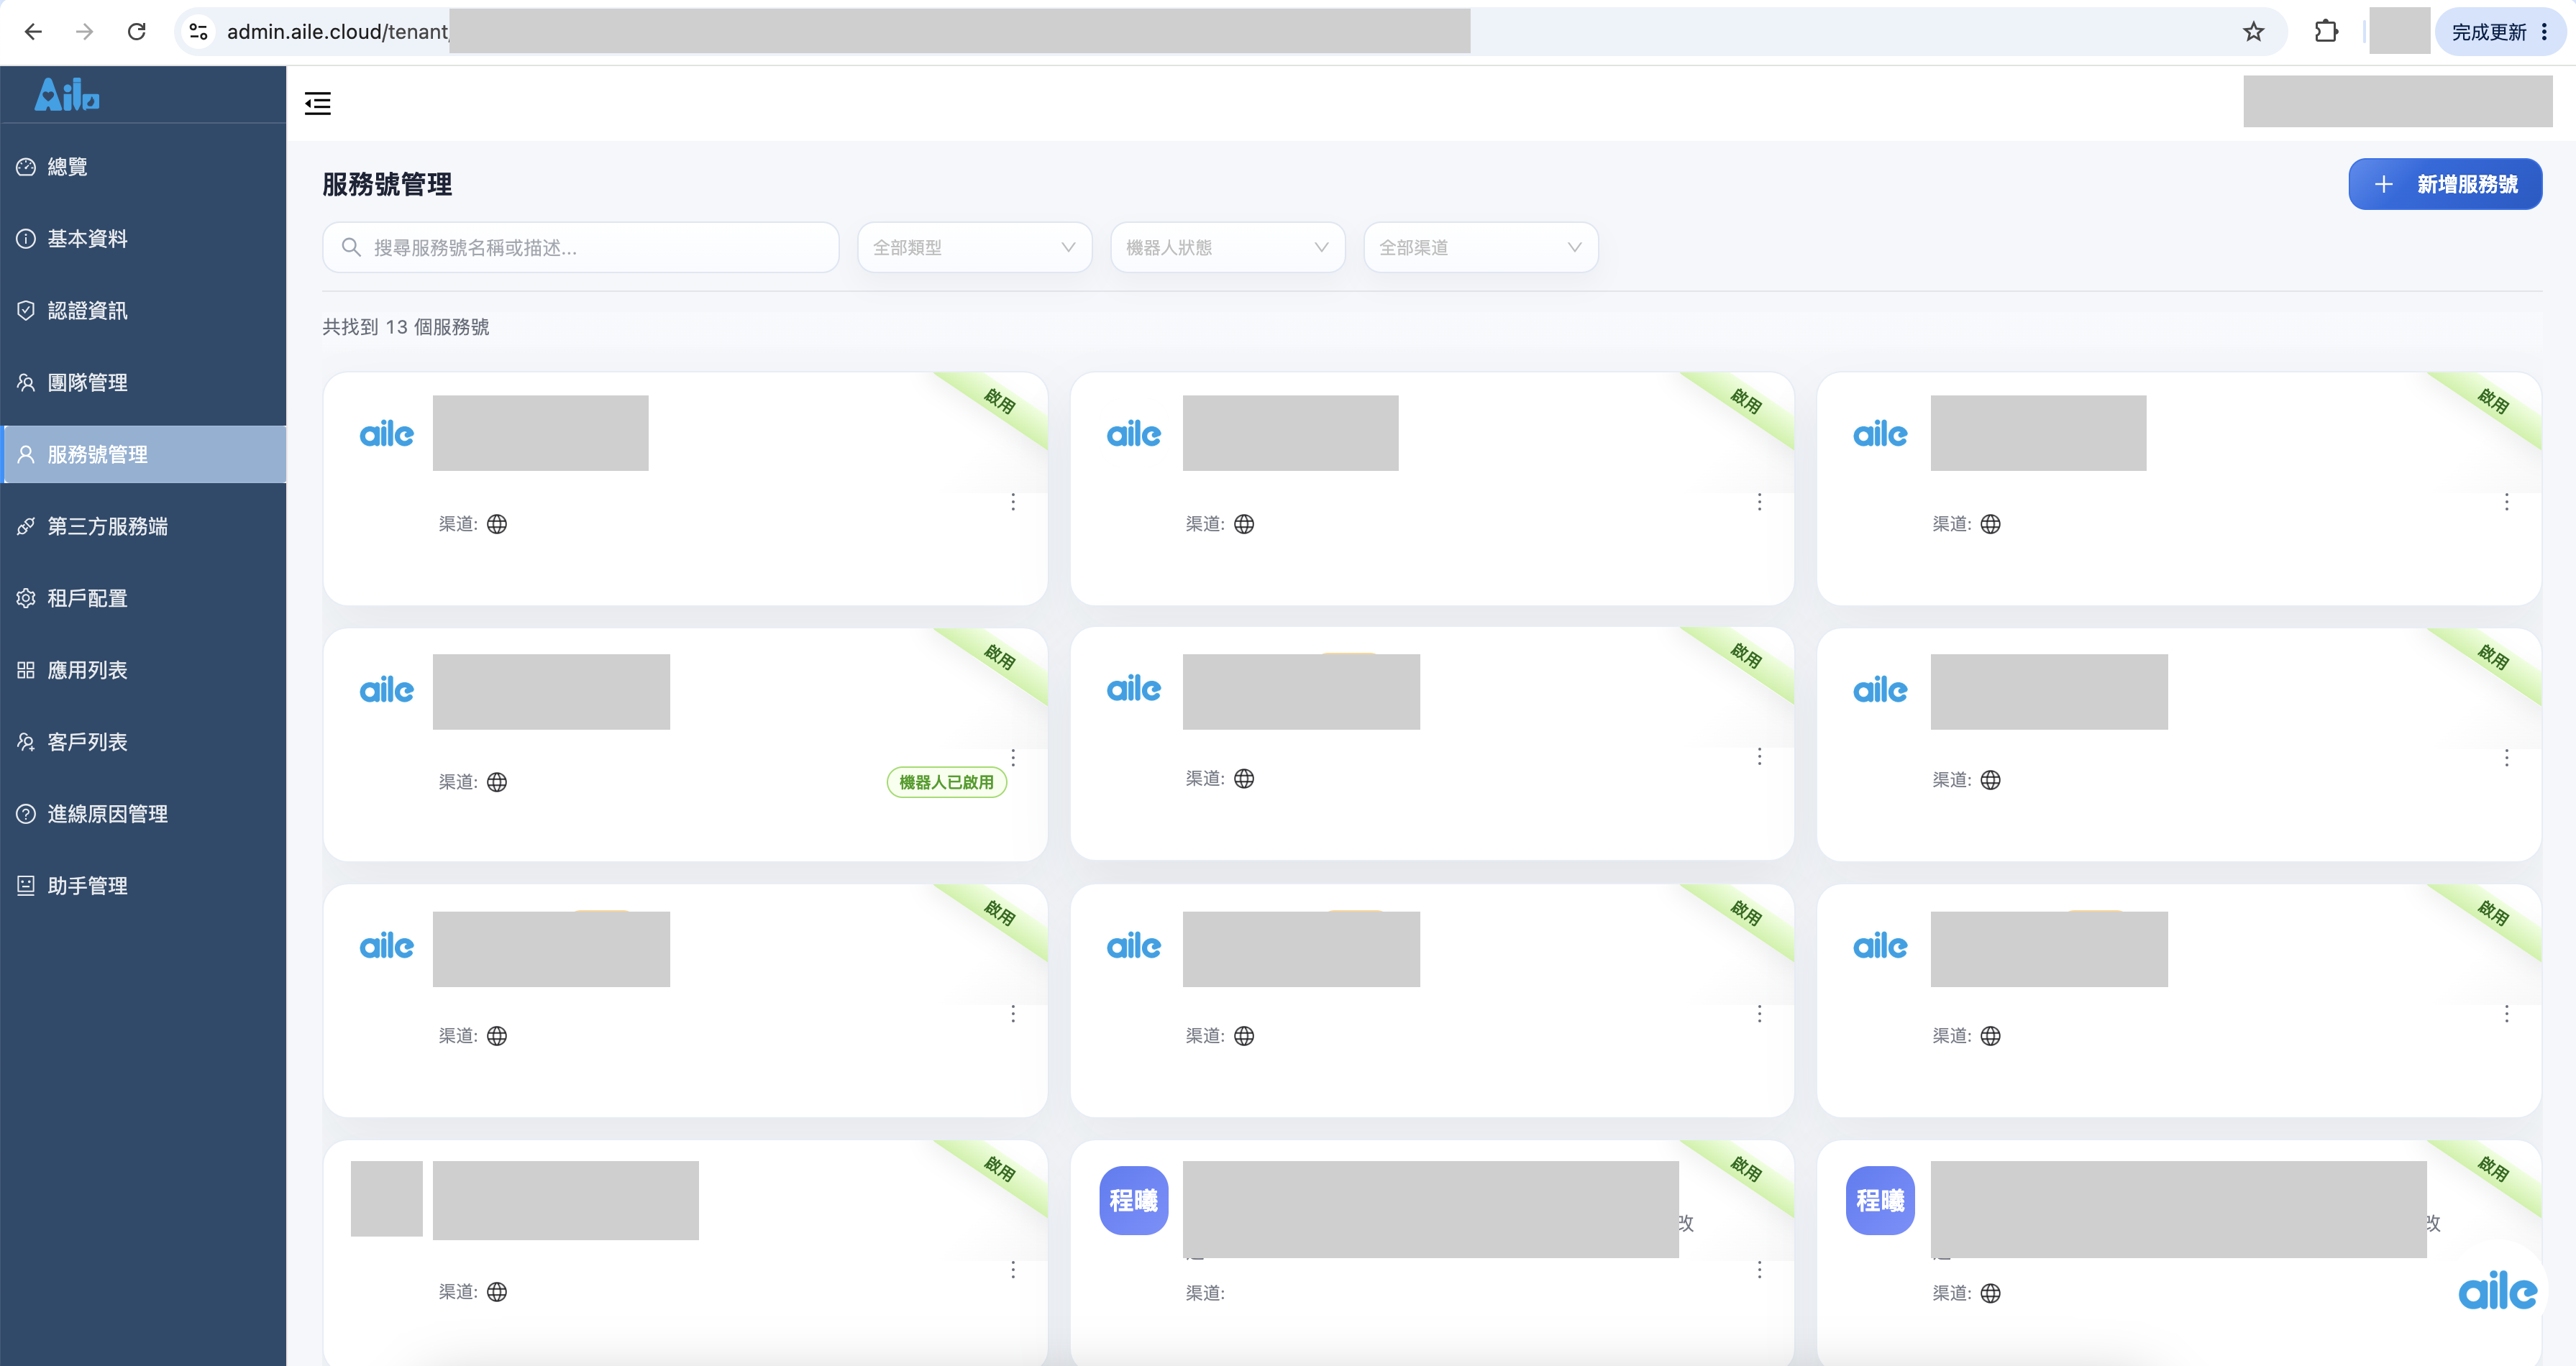2576x1366 pixels.
Task: Open the 機器人狀態 filter dropdown
Action: [1227, 247]
